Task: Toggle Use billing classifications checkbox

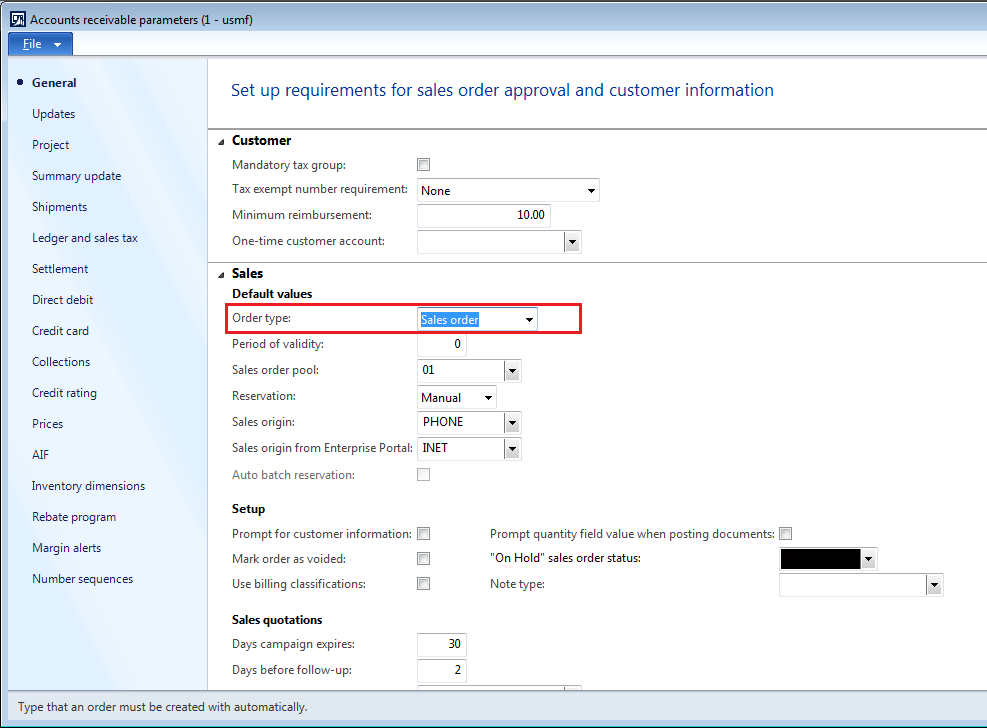Action: pyautogui.click(x=424, y=584)
